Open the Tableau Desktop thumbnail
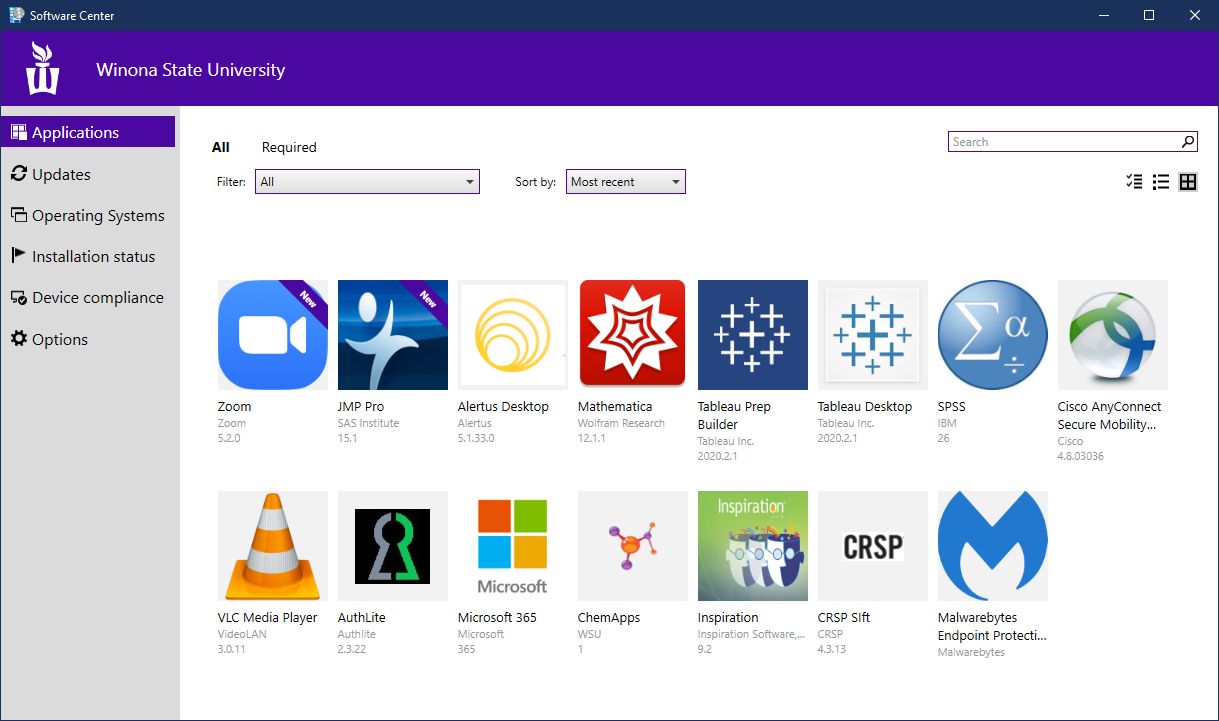 pos(872,335)
